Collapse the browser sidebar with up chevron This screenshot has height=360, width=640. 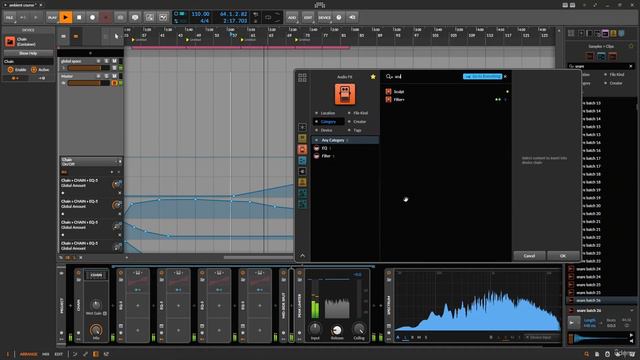tap(302, 256)
